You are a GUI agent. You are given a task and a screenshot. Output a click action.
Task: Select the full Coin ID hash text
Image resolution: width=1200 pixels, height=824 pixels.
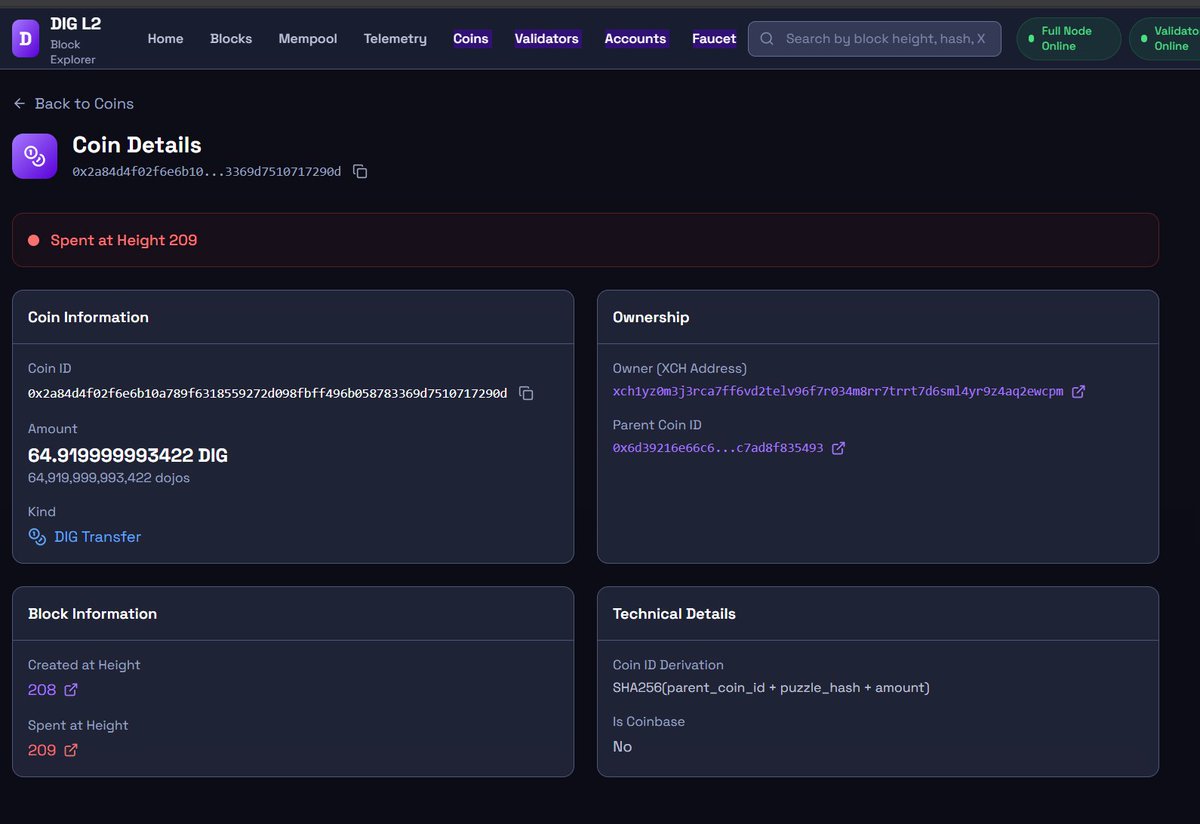268,393
